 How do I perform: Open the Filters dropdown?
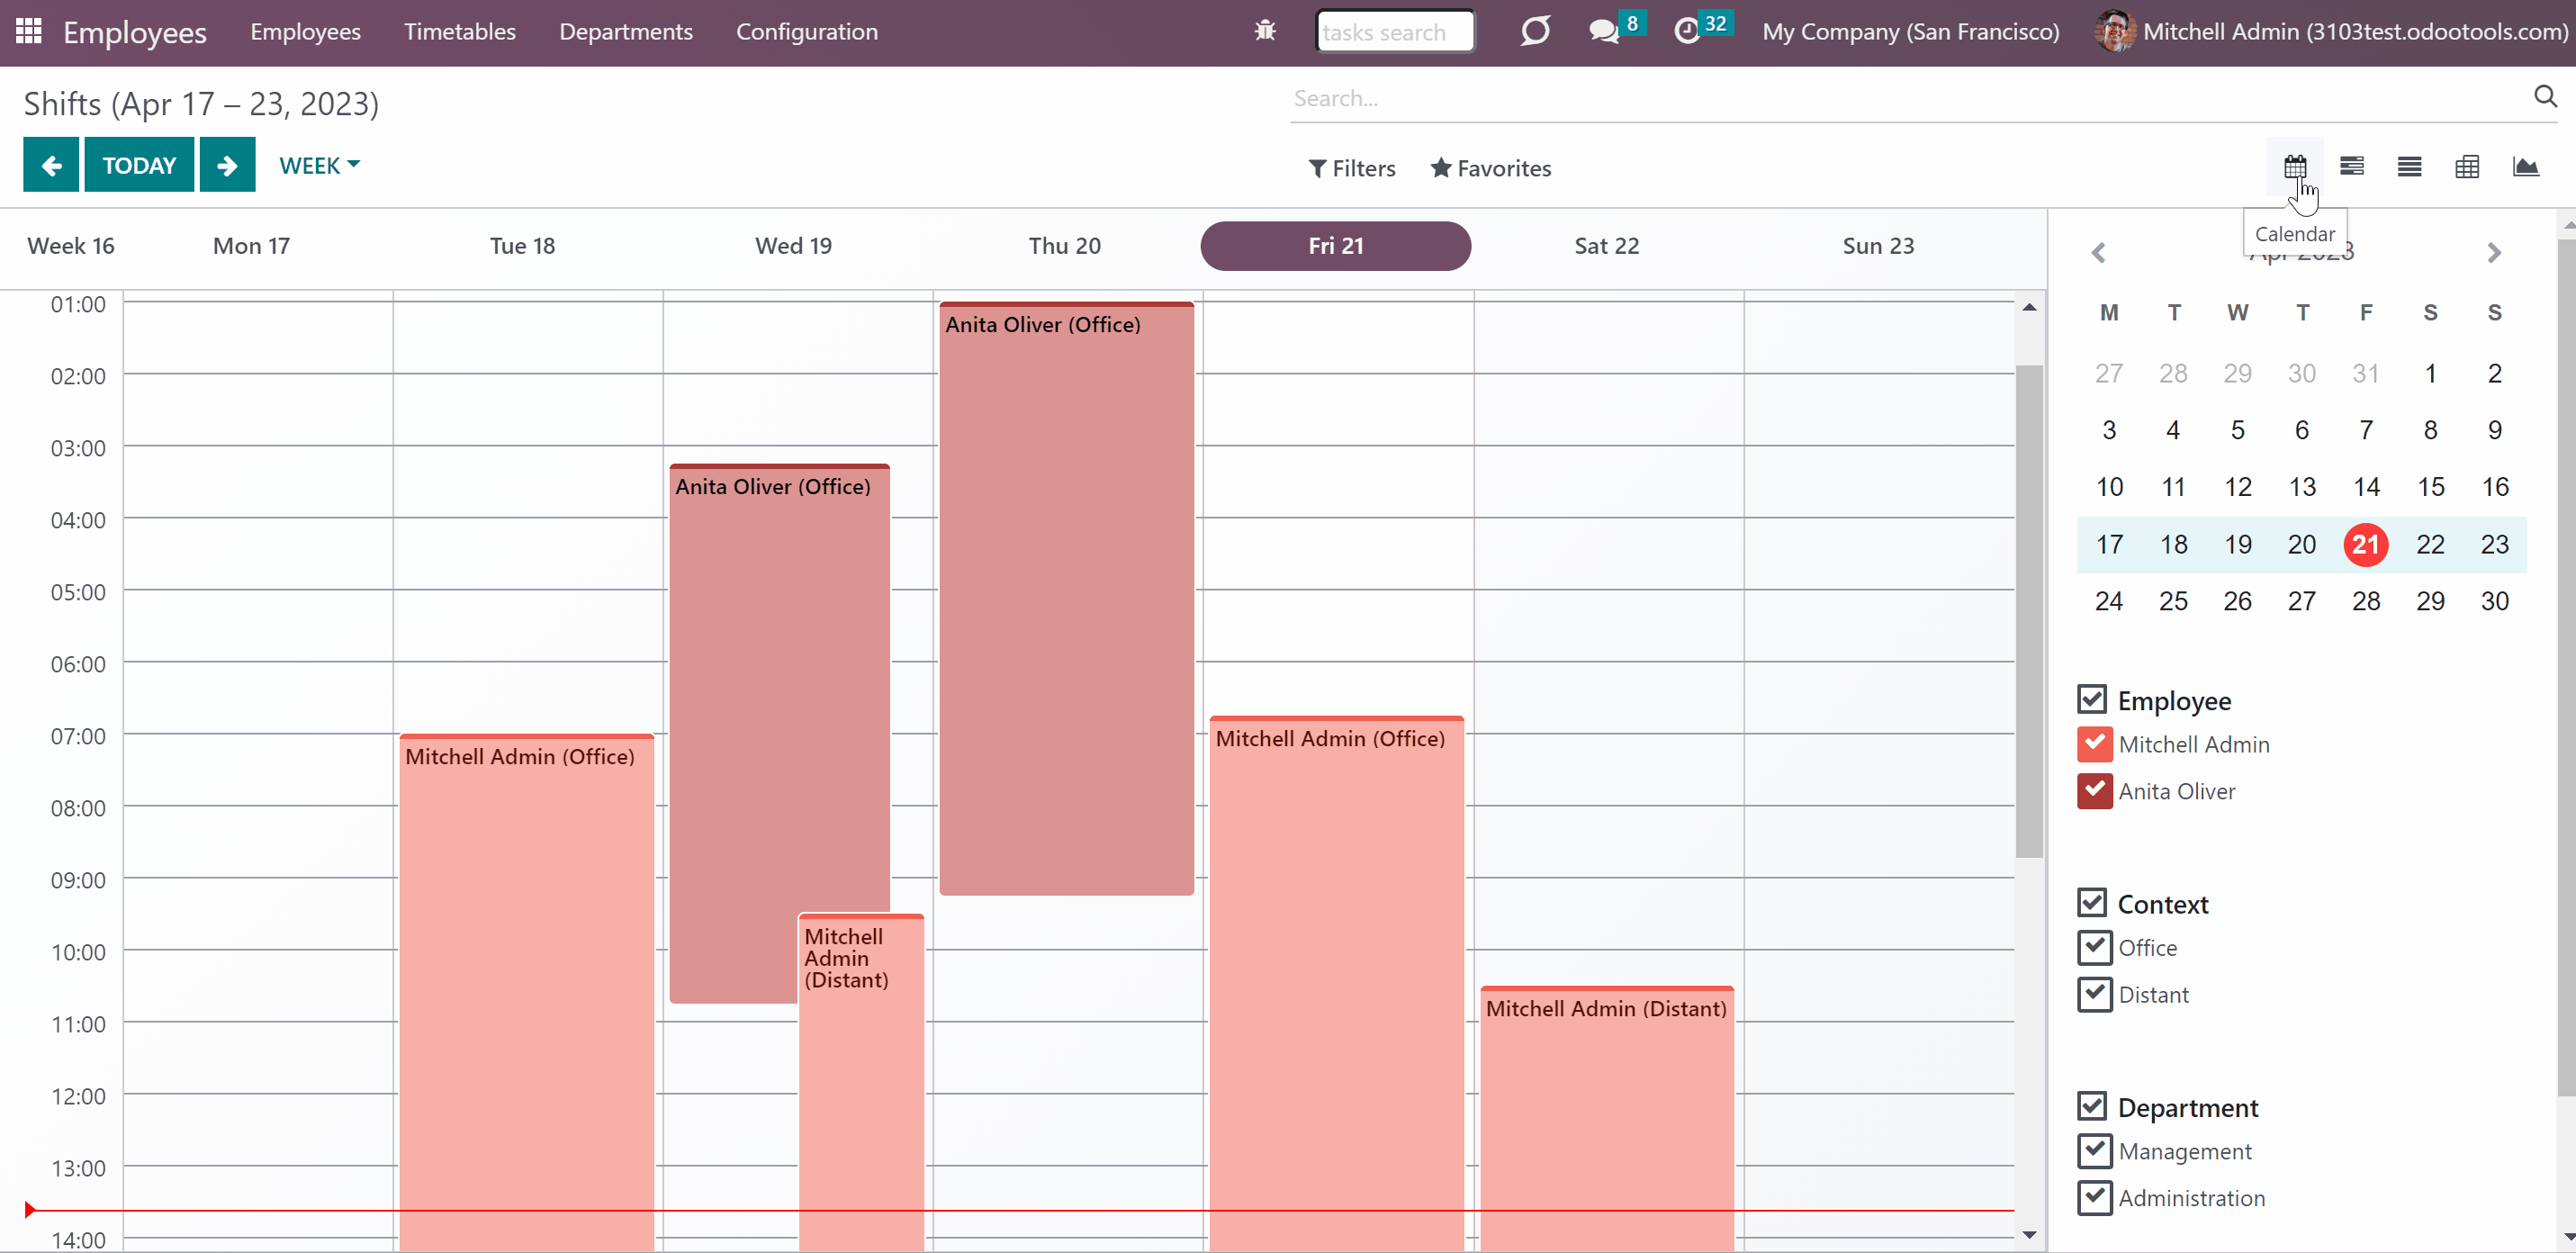coord(1352,168)
